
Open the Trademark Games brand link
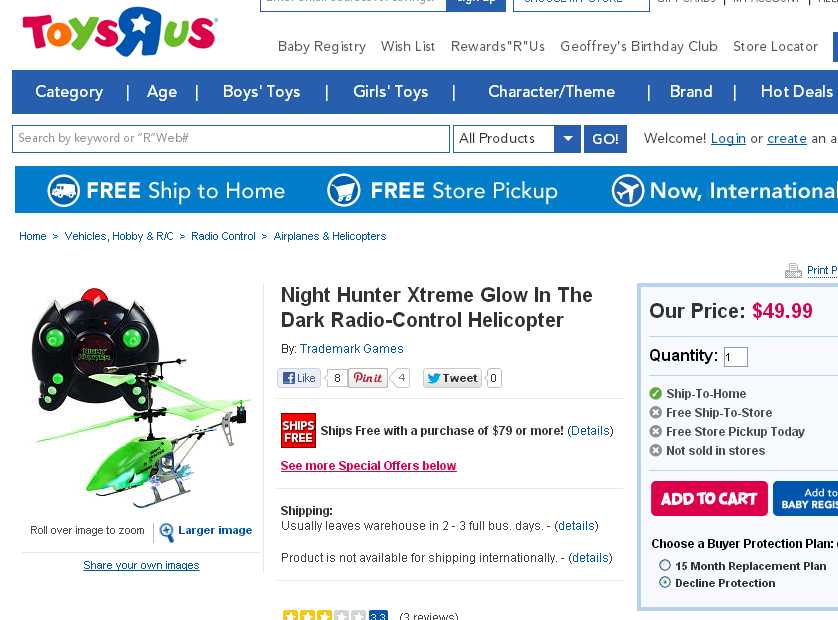point(352,349)
